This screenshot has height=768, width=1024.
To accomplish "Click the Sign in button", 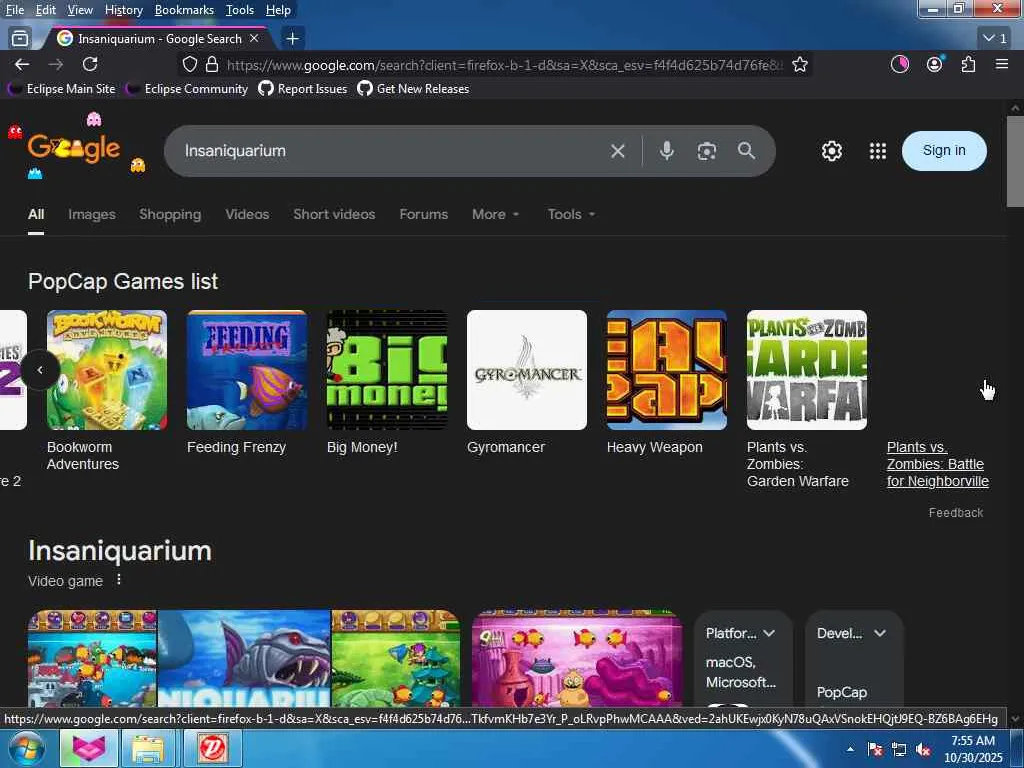I will point(944,151).
